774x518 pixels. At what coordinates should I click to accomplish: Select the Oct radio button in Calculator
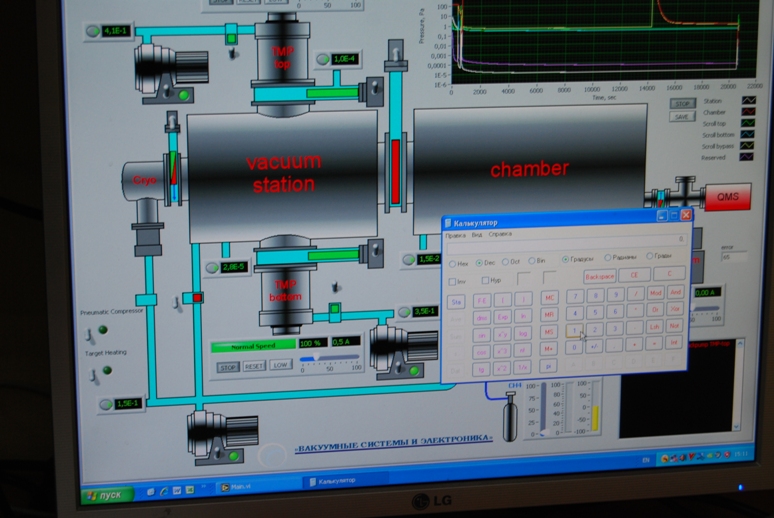505,262
